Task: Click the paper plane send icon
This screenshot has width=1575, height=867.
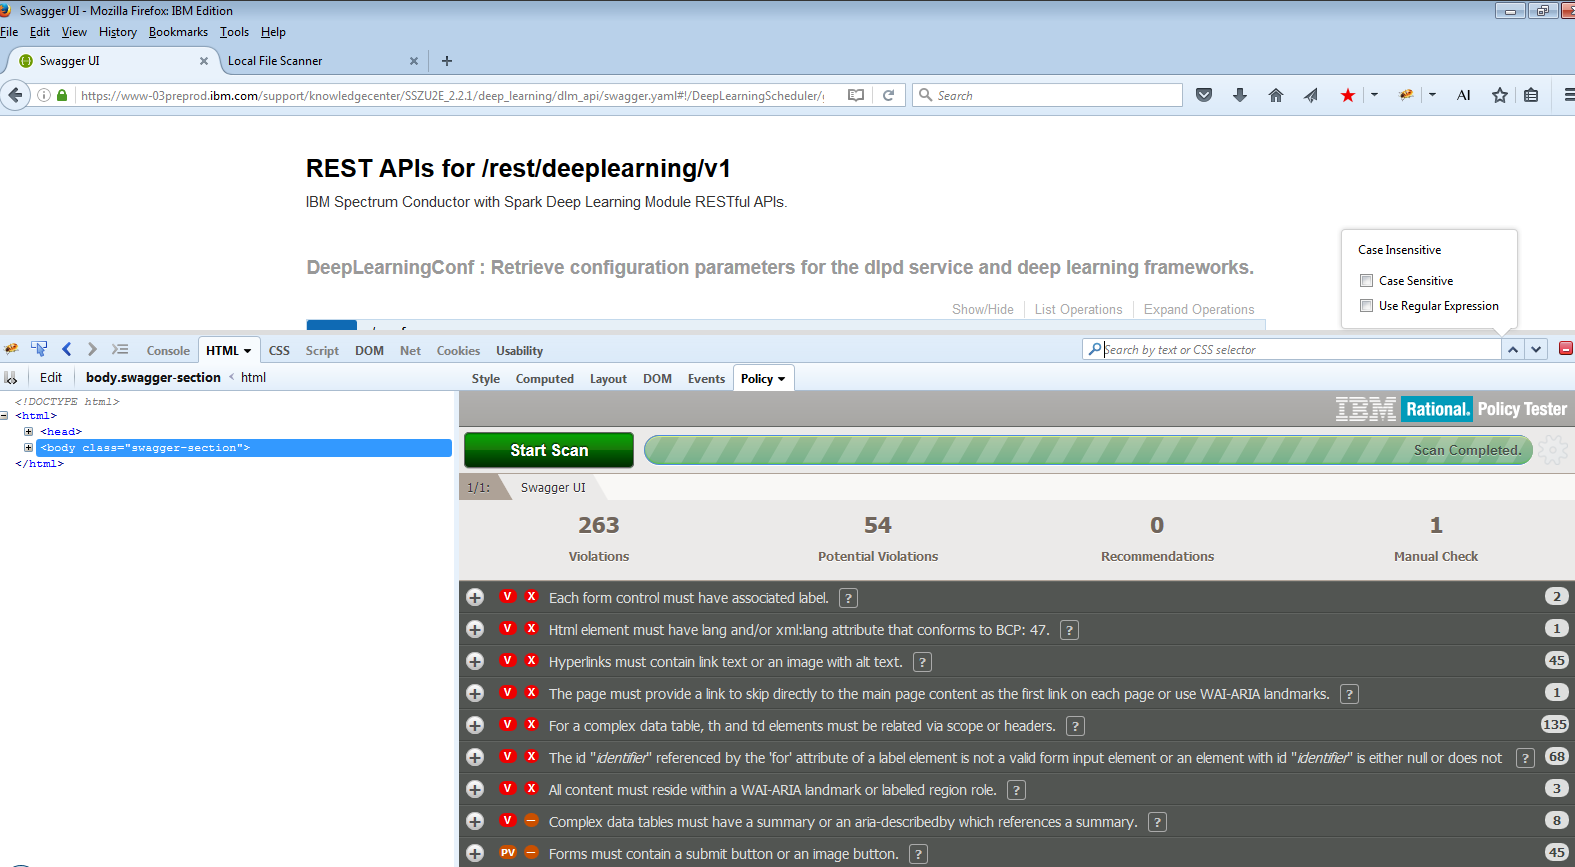Action: click(1311, 95)
